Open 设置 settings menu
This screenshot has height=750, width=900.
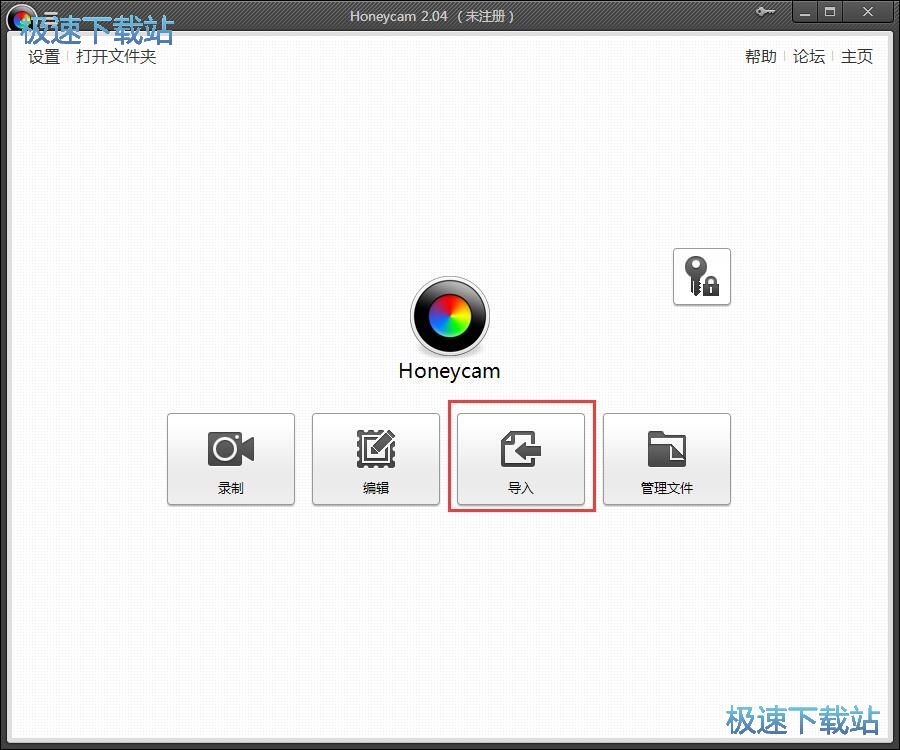(x=44, y=57)
